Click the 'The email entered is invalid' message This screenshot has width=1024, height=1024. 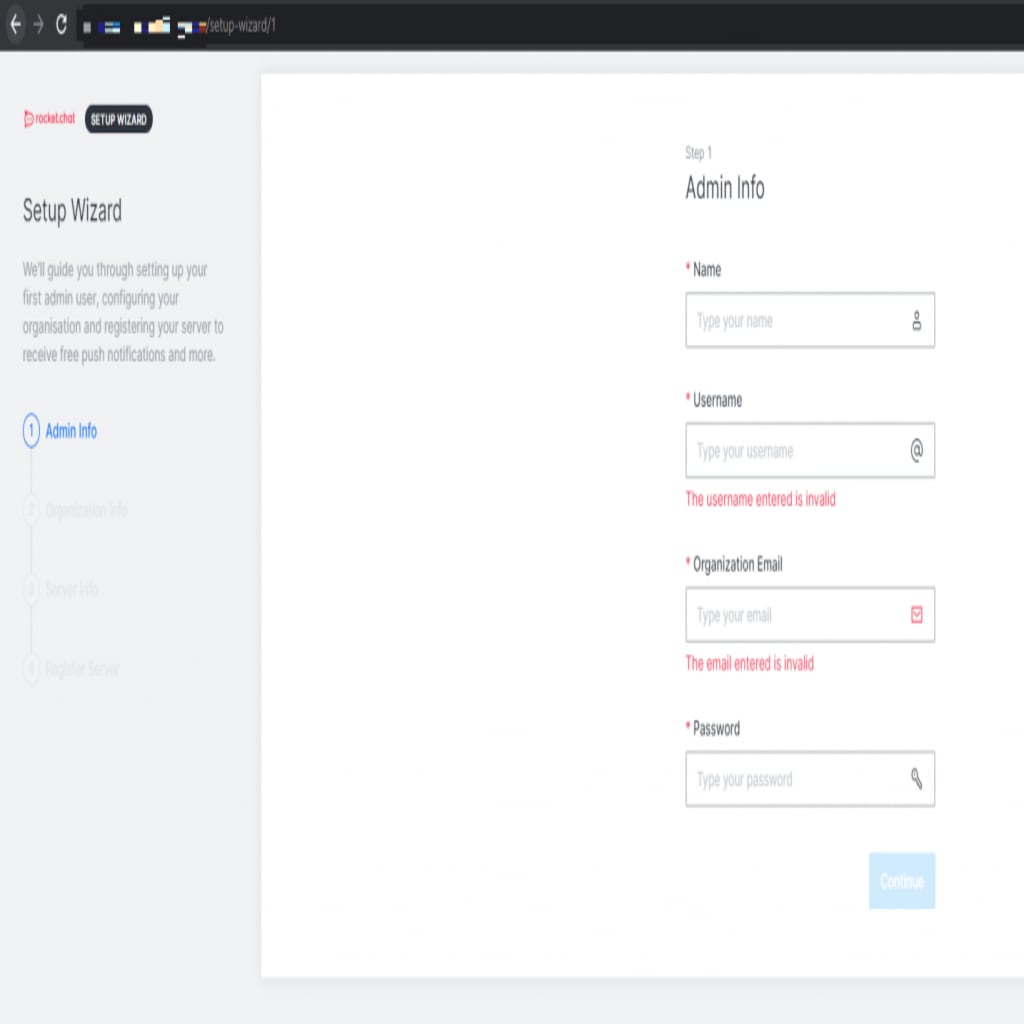[x=750, y=664]
